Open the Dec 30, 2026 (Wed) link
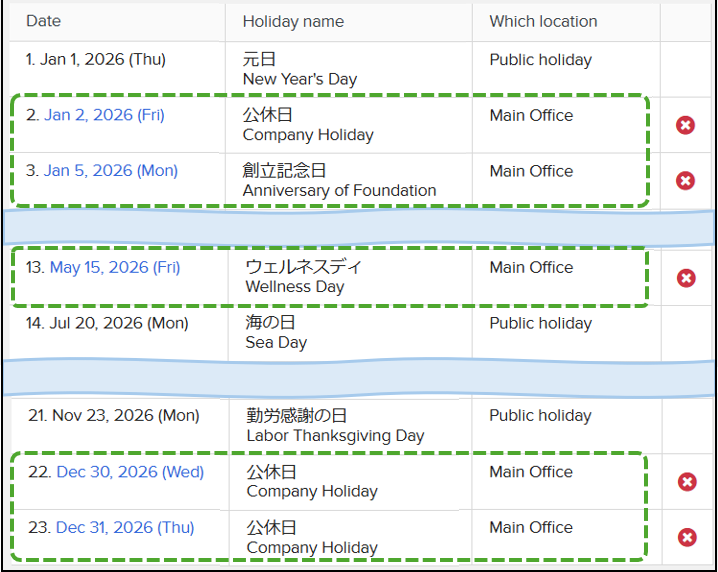Viewport: 718px width, 572px height. tap(130, 472)
